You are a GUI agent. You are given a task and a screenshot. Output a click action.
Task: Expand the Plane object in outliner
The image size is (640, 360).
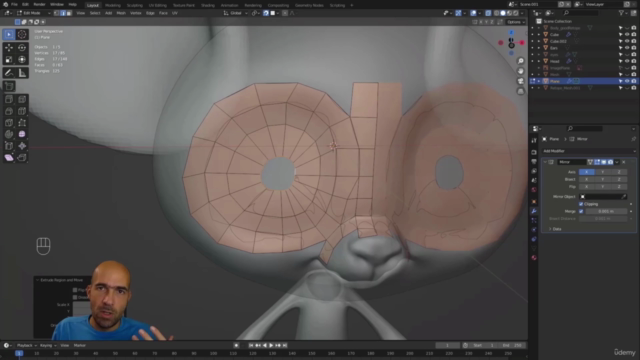[539, 81]
